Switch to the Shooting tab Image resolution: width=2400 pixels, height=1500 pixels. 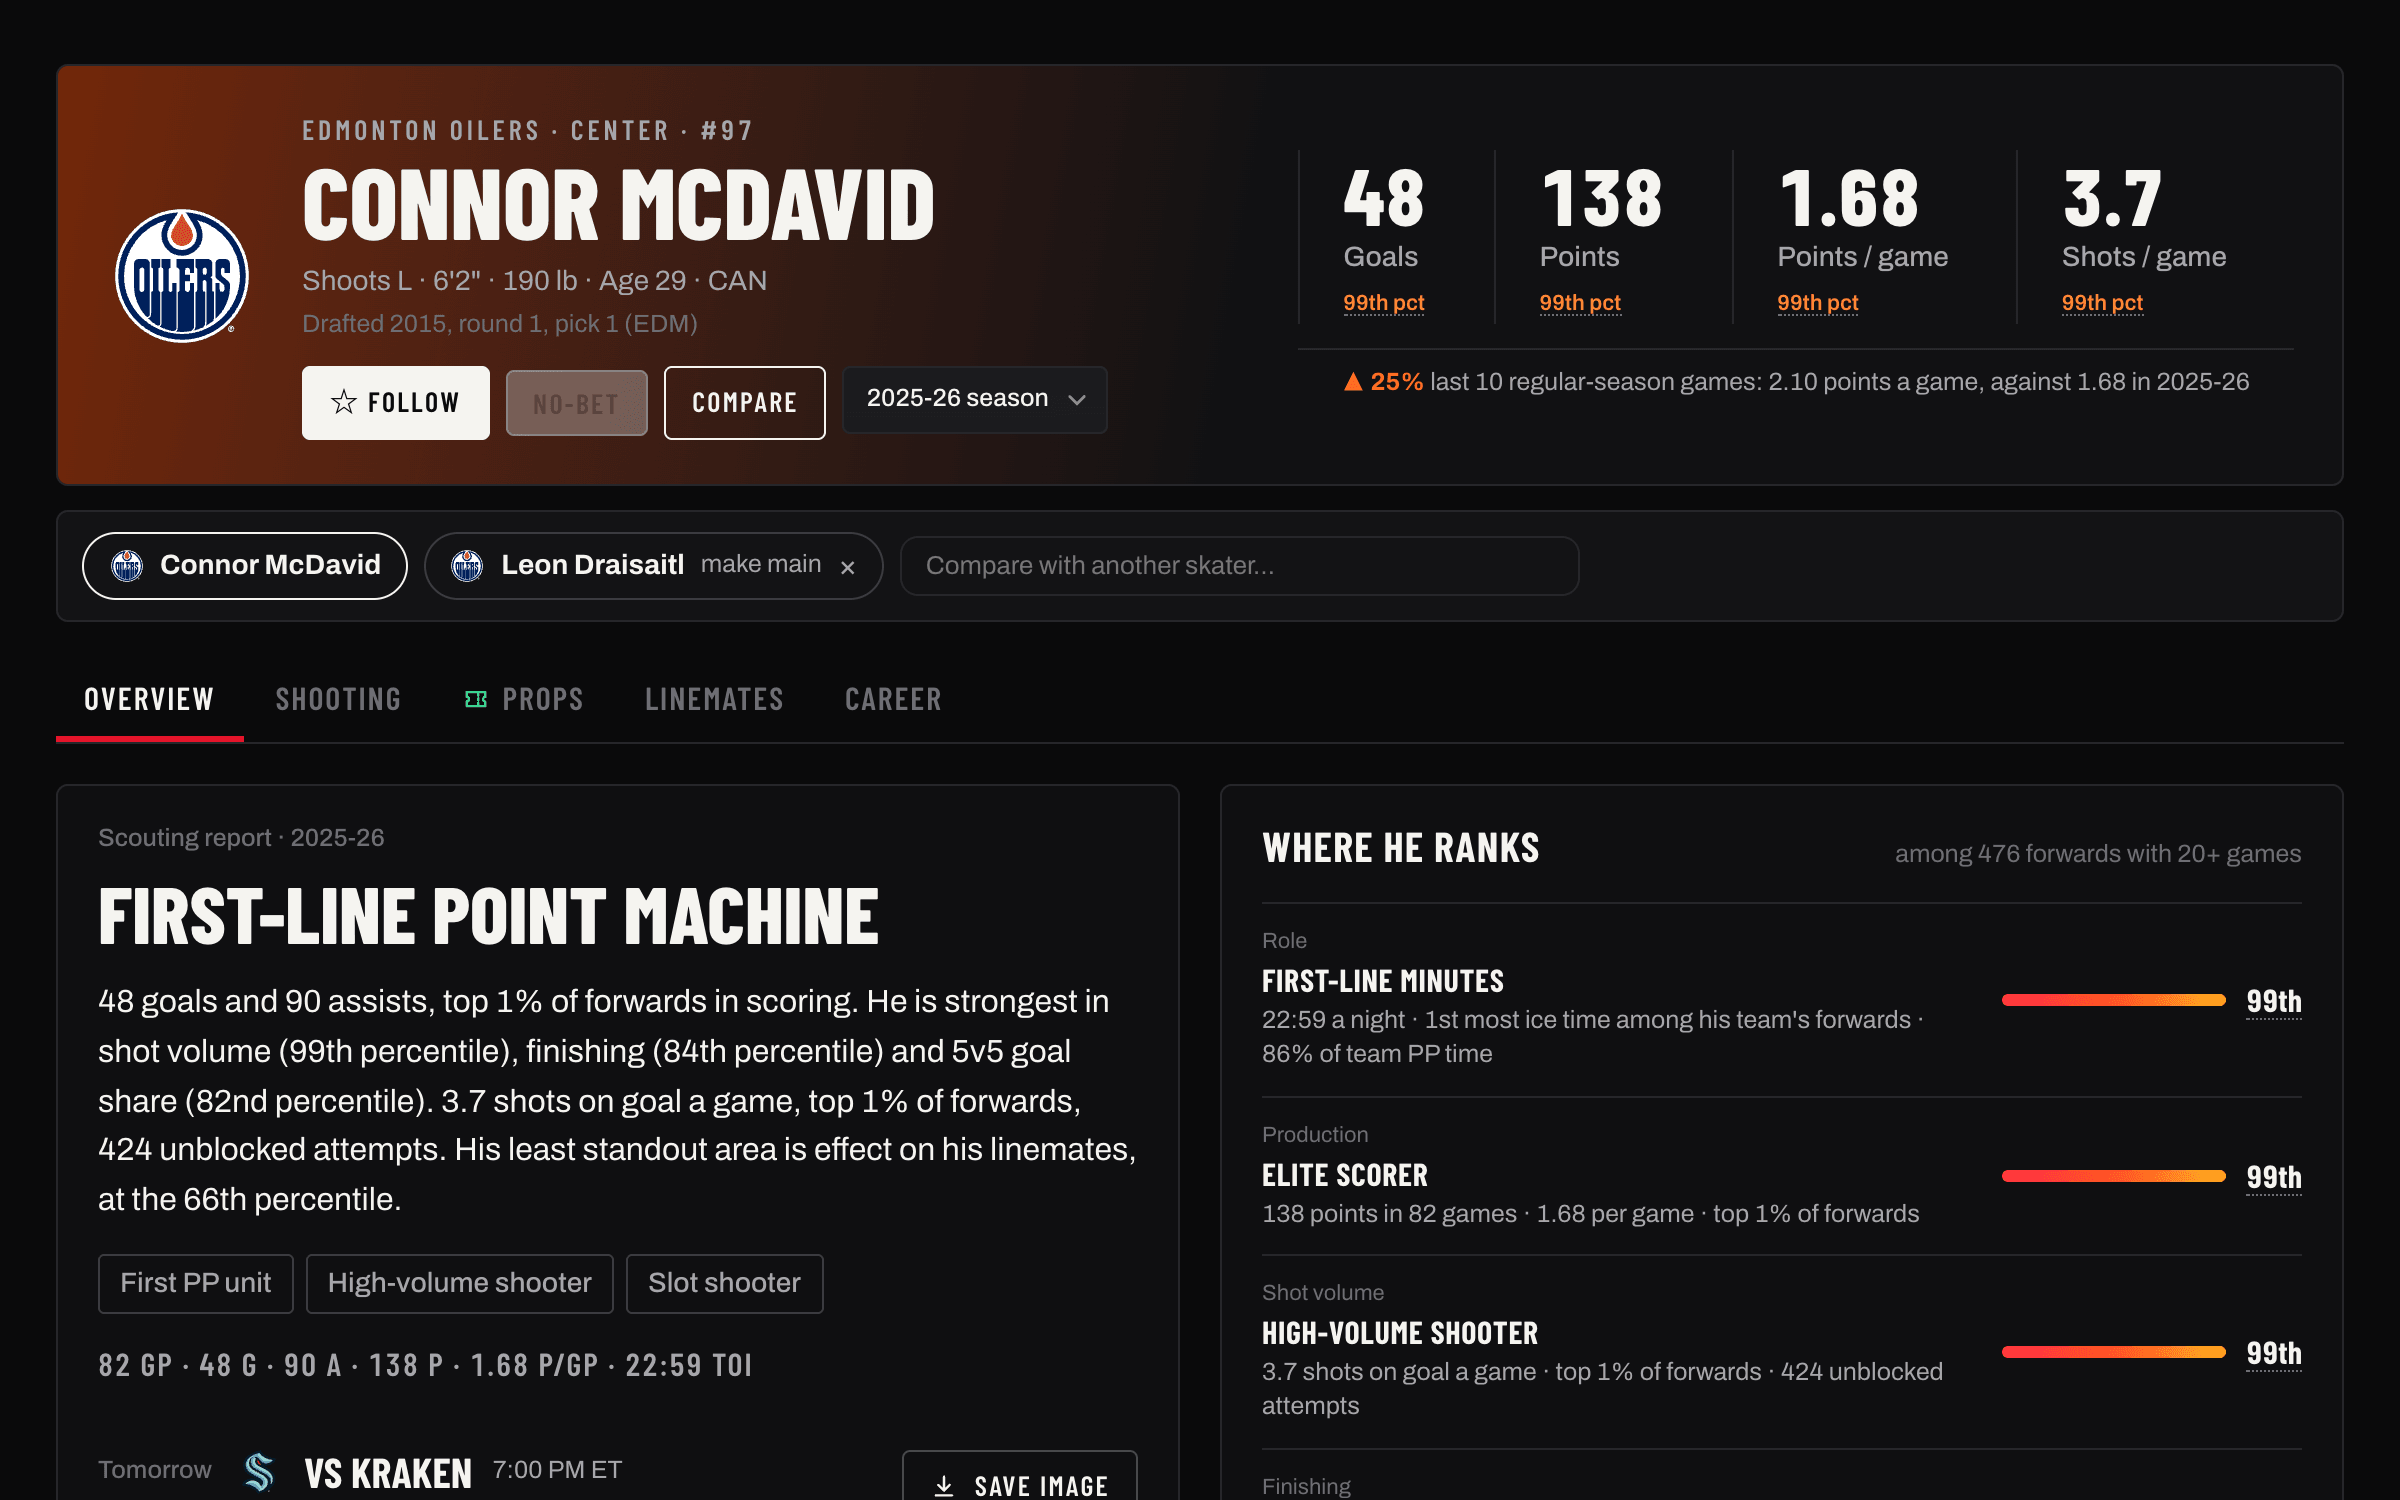coord(338,699)
